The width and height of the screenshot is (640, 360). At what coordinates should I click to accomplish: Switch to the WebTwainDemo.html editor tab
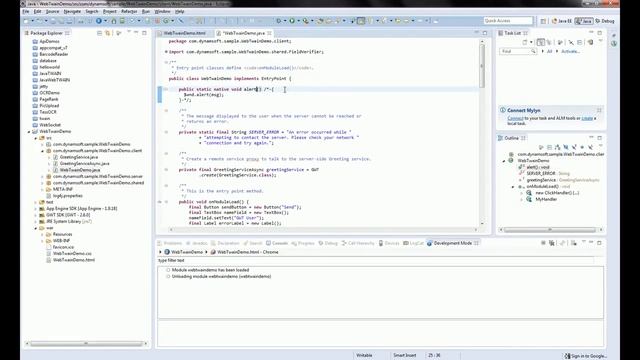[184, 33]
